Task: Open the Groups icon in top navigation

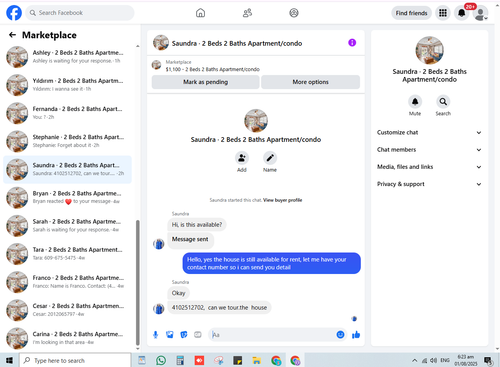Action: (x=294, y=13)
